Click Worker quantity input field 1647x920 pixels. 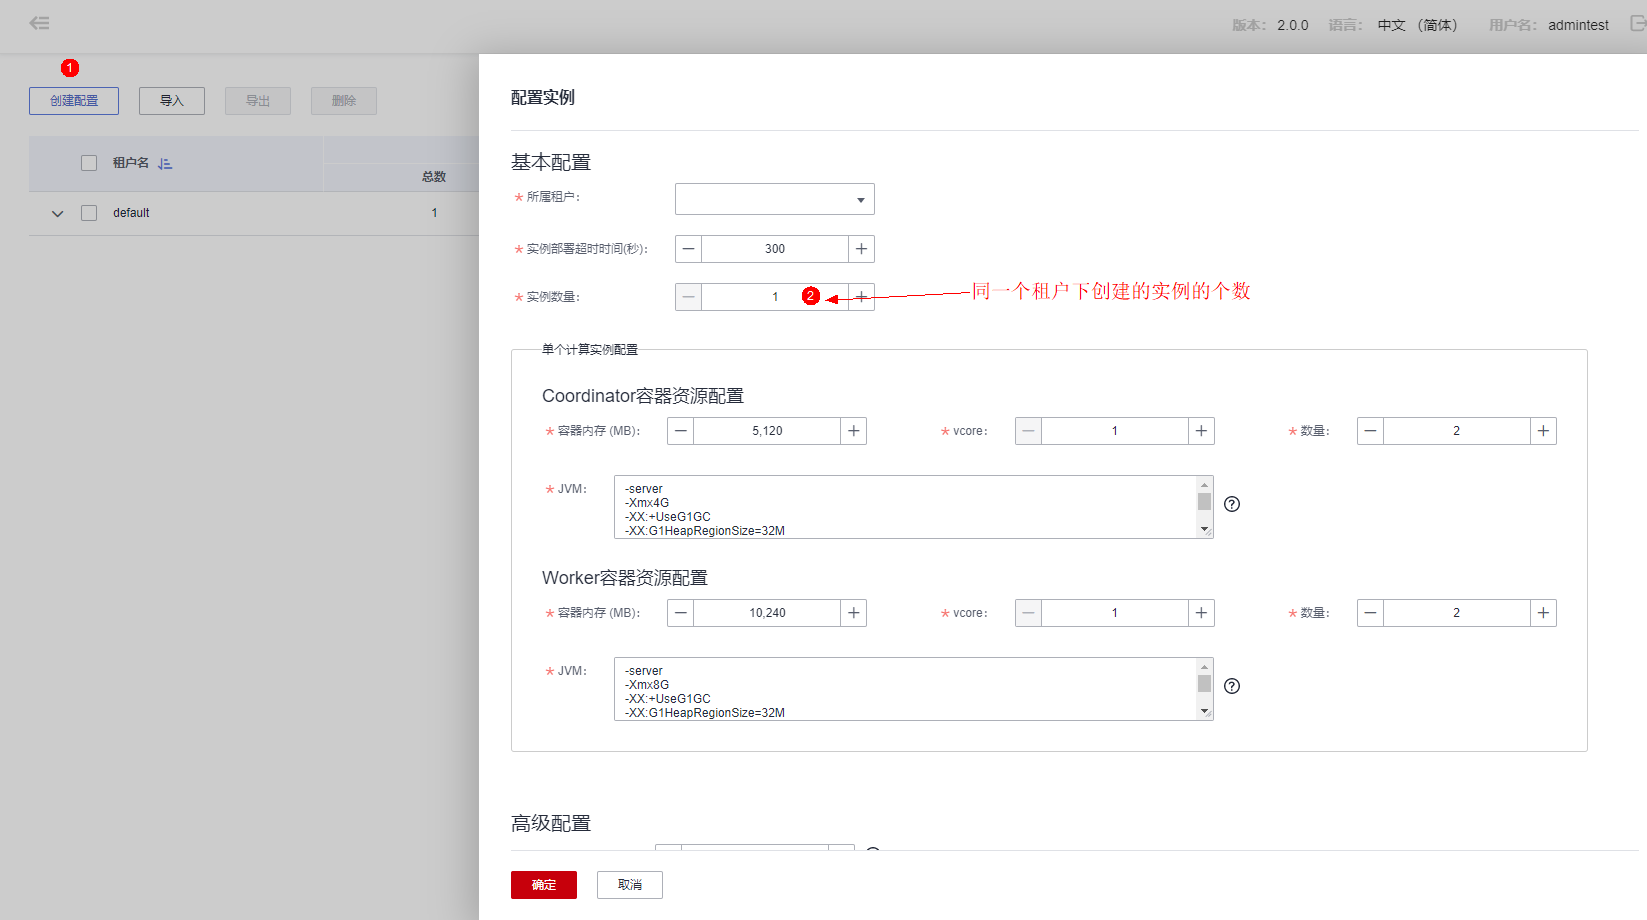[1457, 613]
